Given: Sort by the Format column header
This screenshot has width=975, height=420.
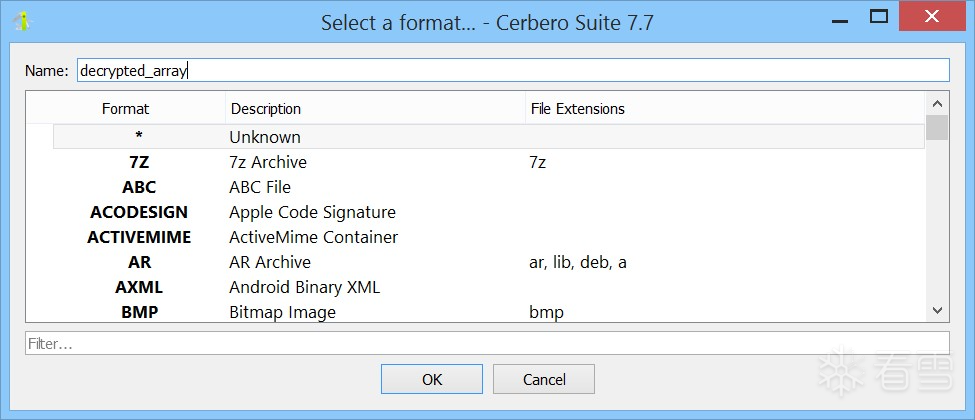Looking at the screenshot, I should pyautogui.click(x=125, y=108).
